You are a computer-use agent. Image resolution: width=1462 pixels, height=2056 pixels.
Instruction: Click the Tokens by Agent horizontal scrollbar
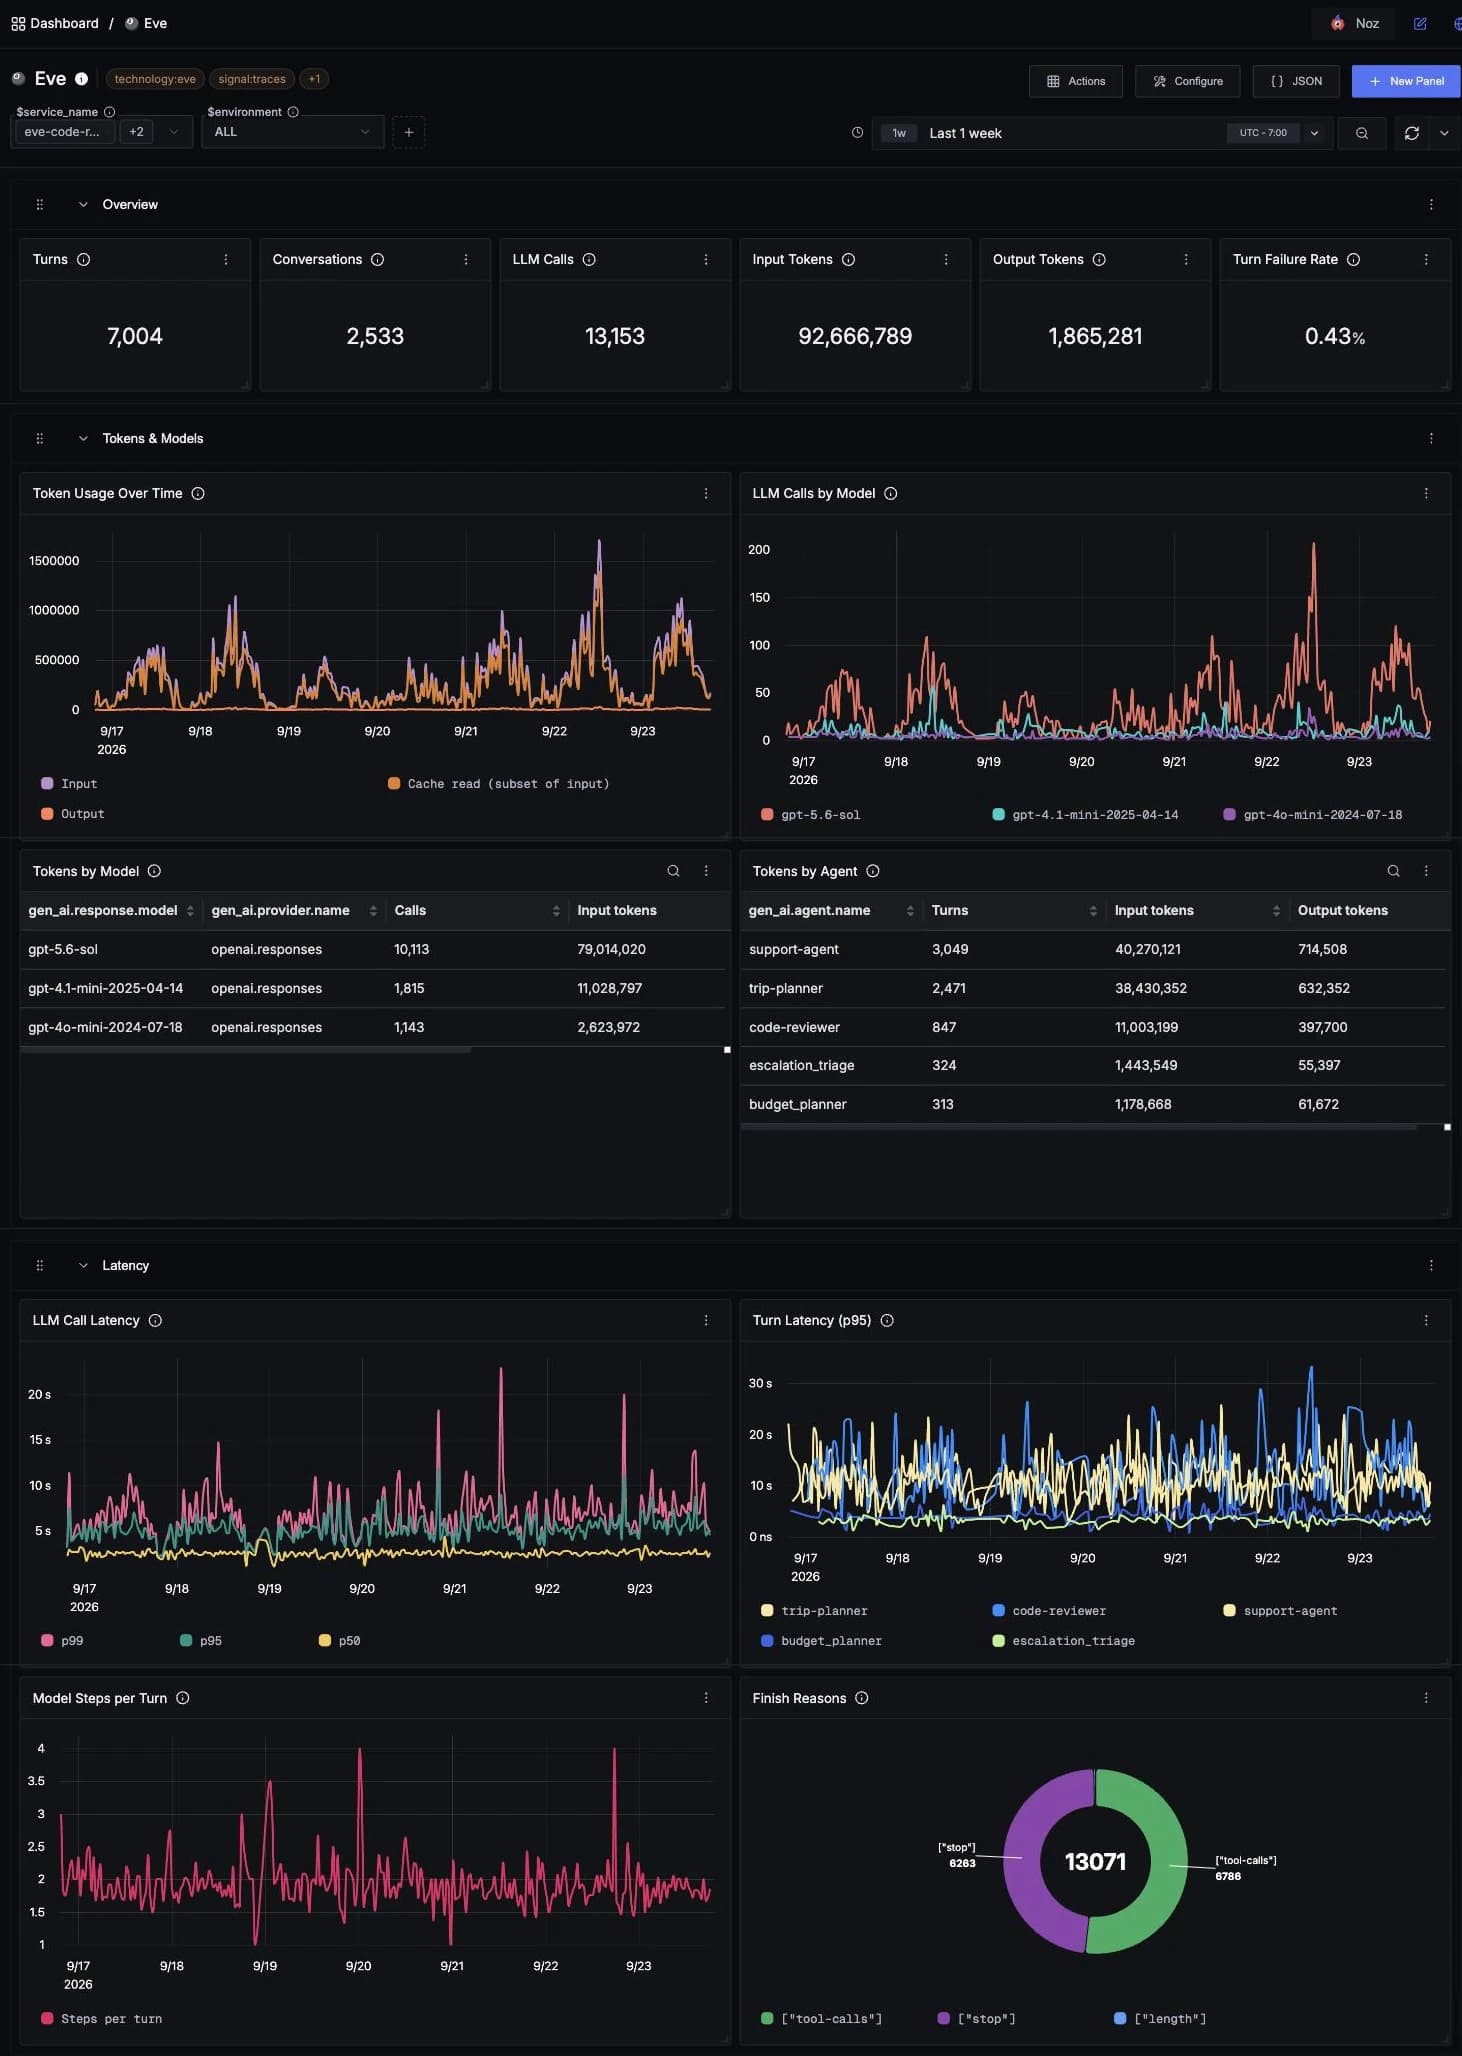point(1079,1127)
